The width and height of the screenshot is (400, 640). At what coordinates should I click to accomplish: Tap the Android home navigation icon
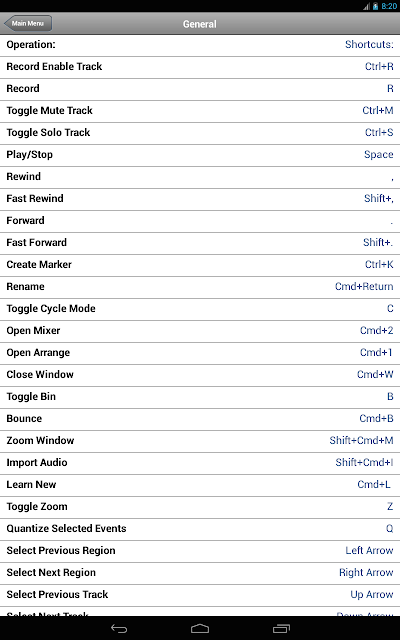click(x=200, y=629)
